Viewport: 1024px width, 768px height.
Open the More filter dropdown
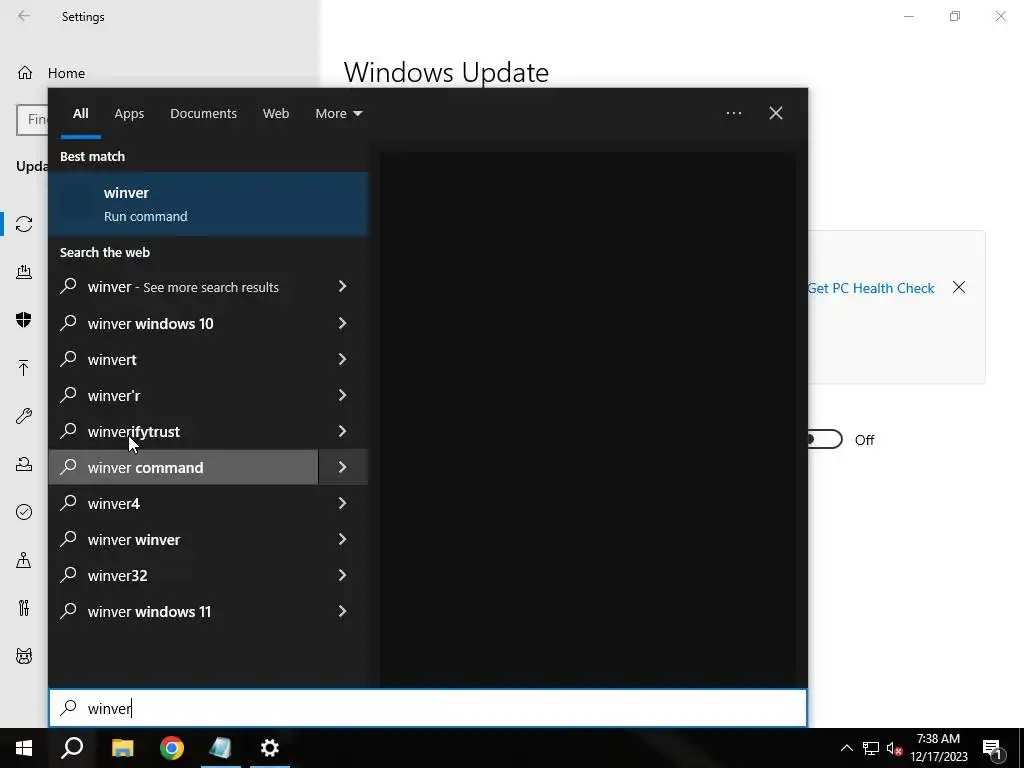coord(338,114)
